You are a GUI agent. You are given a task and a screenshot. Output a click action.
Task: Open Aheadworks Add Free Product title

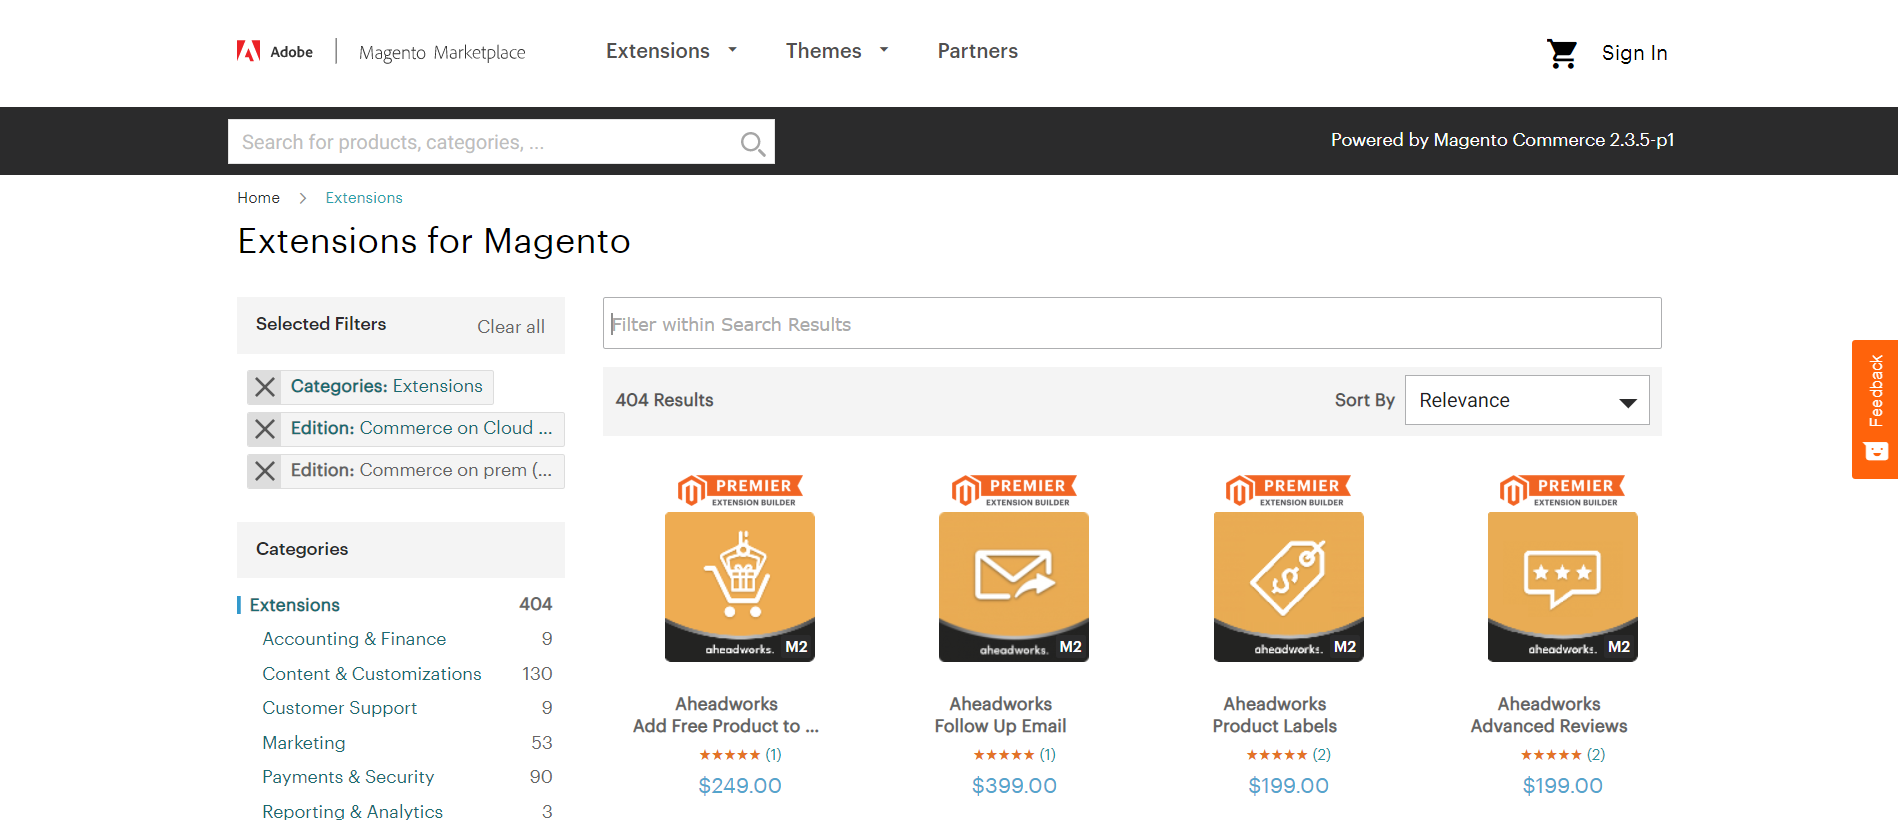coord(726,715)
